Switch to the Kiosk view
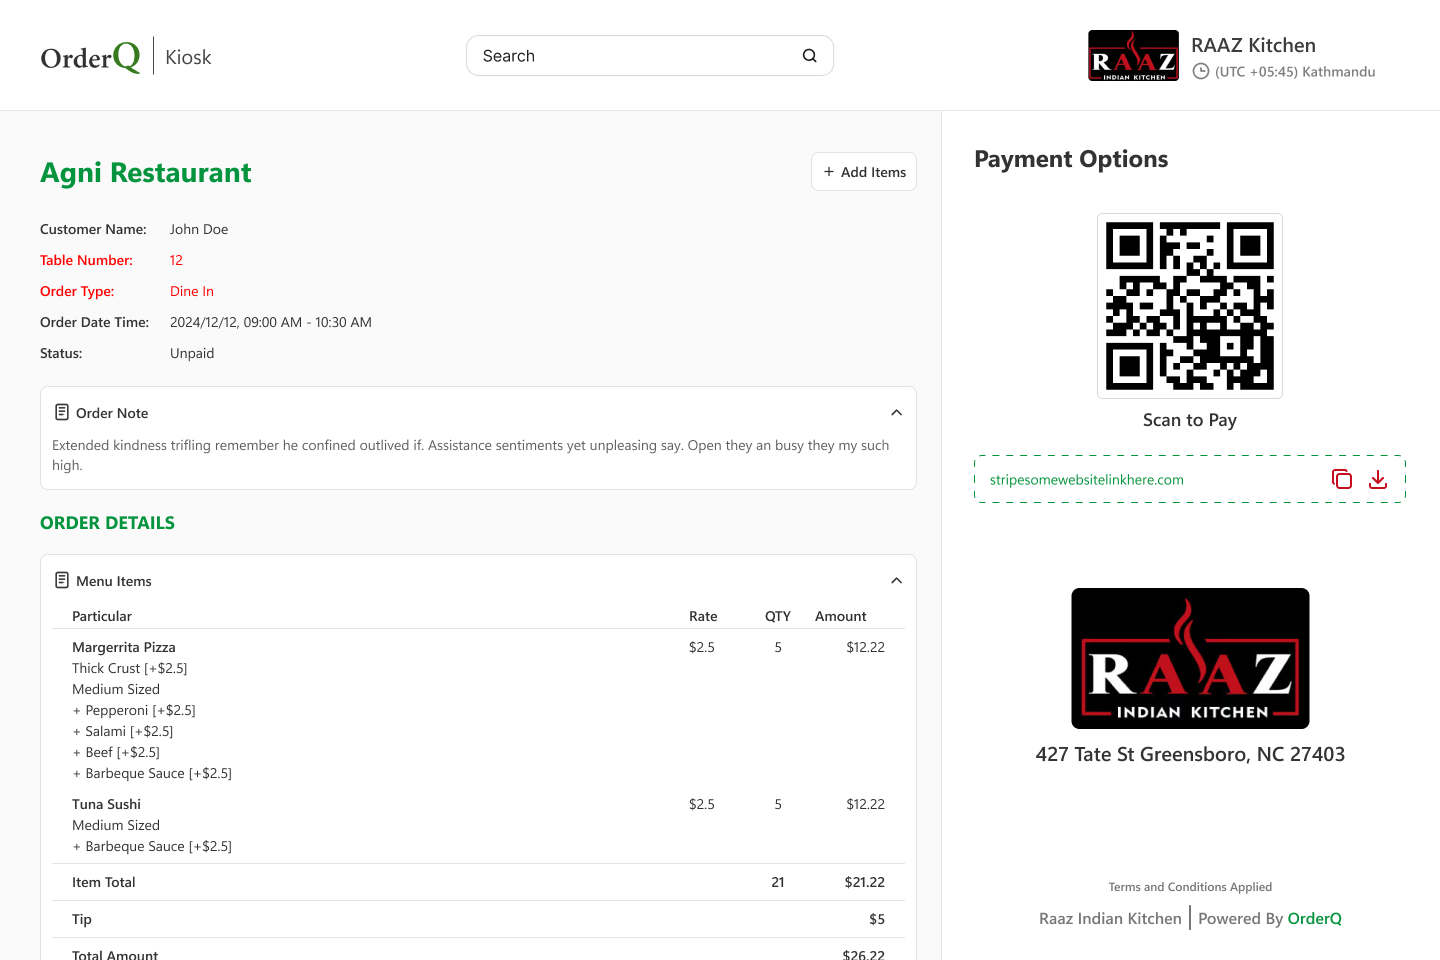This screenshot has height=960, width=1440. click(188, 57)
